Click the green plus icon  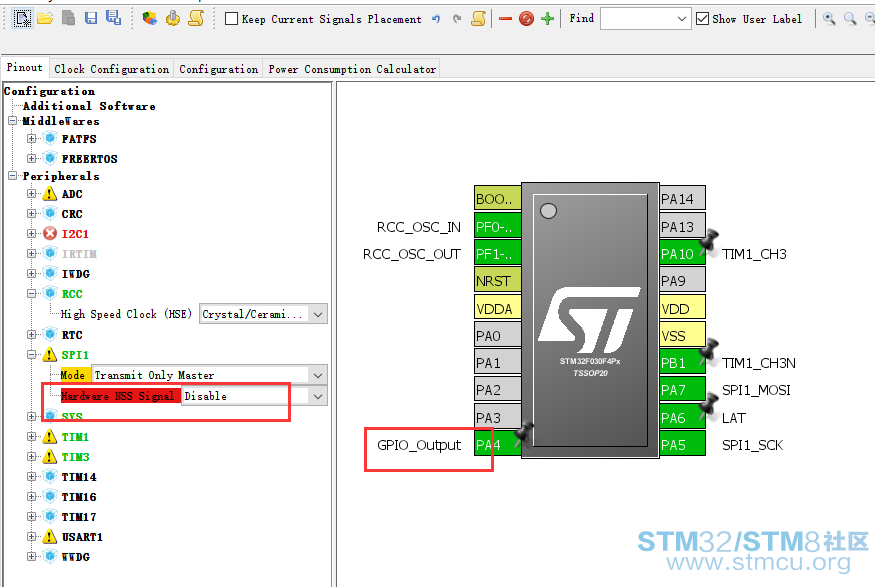[547, 19]
